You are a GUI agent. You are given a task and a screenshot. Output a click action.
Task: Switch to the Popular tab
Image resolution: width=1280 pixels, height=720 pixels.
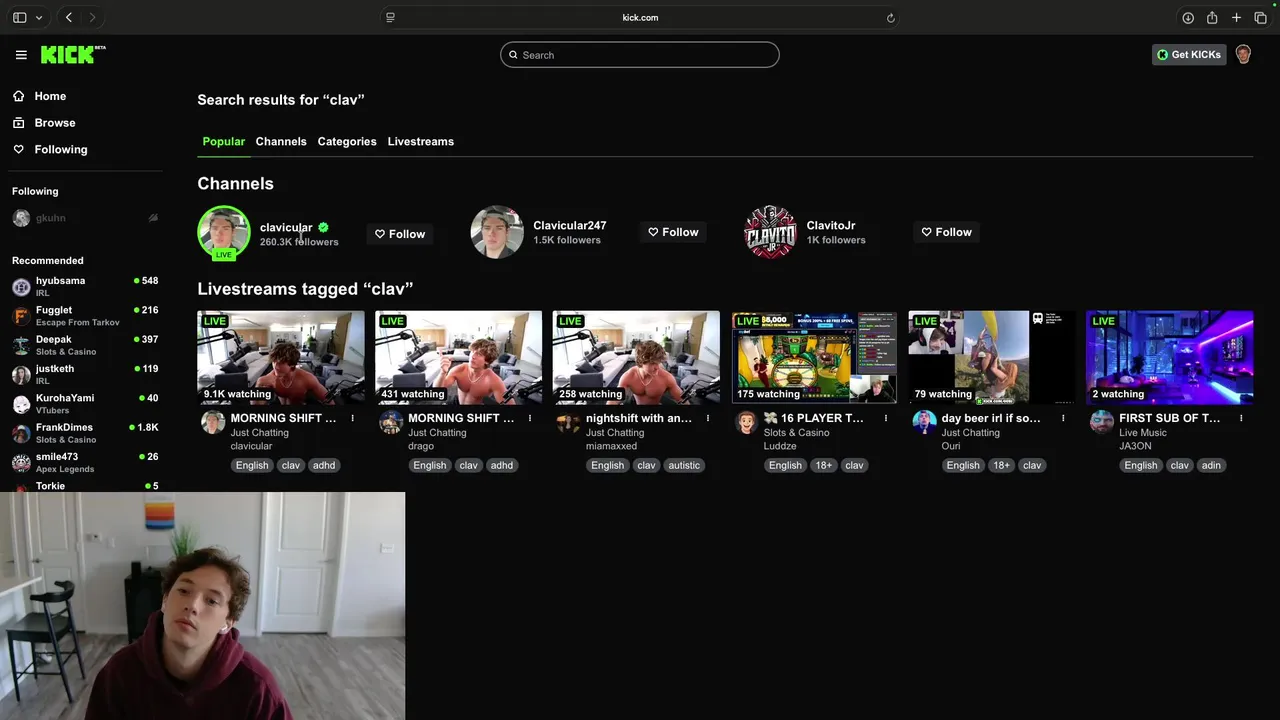pyautogui.click(x=223, y=142)
